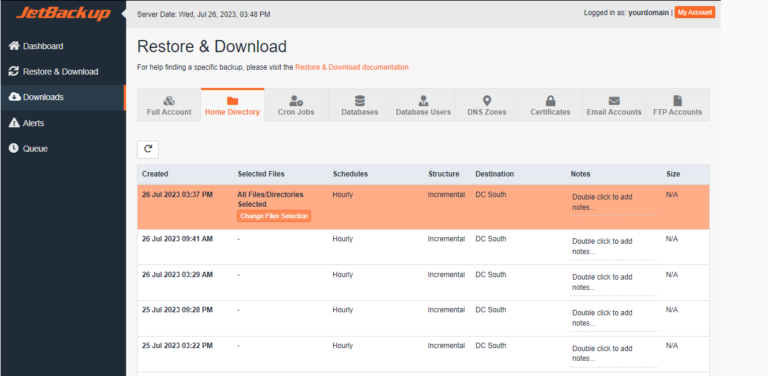The width and height of the screenshot is (768, 376).
Task: Switch to the DNS Zones tab
Action: [x=487, y=105]
